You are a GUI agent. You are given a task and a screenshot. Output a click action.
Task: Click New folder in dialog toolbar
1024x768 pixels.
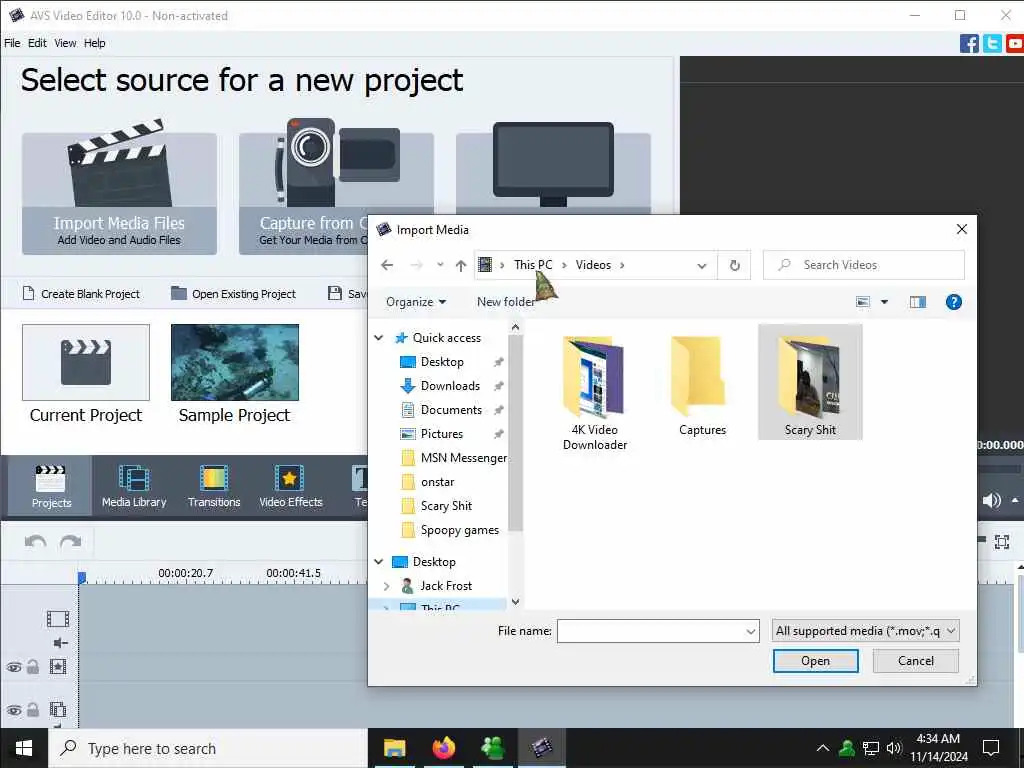(506, 302)
